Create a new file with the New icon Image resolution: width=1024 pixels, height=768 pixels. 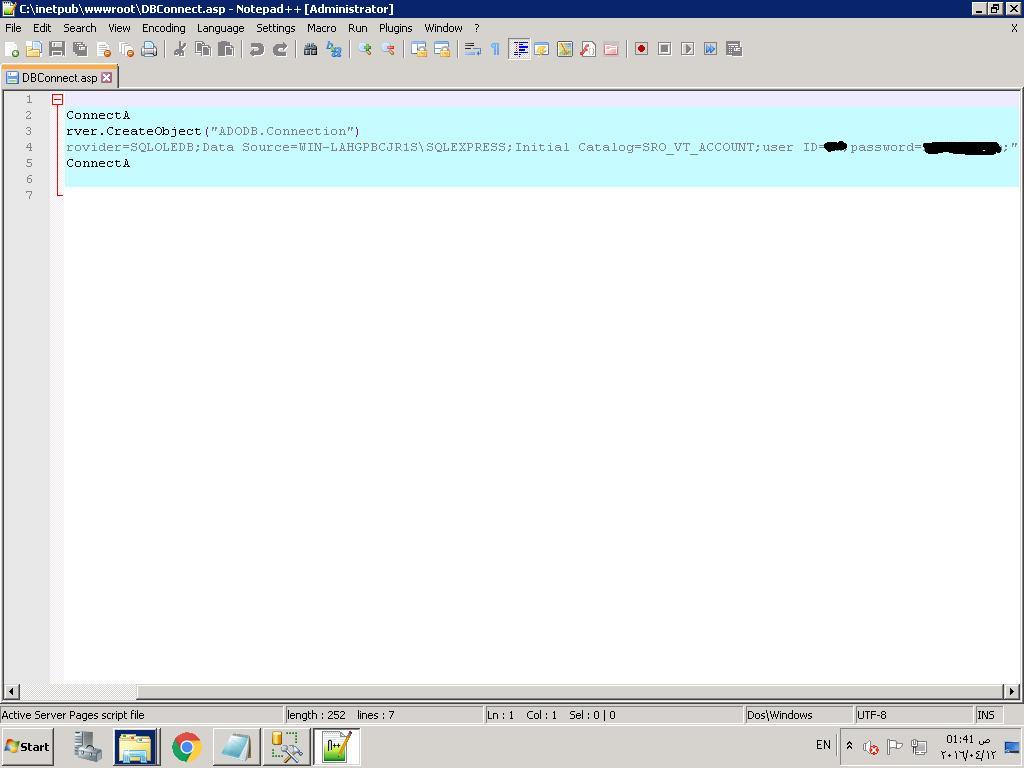pyautogui.click(x=11, y=49)
